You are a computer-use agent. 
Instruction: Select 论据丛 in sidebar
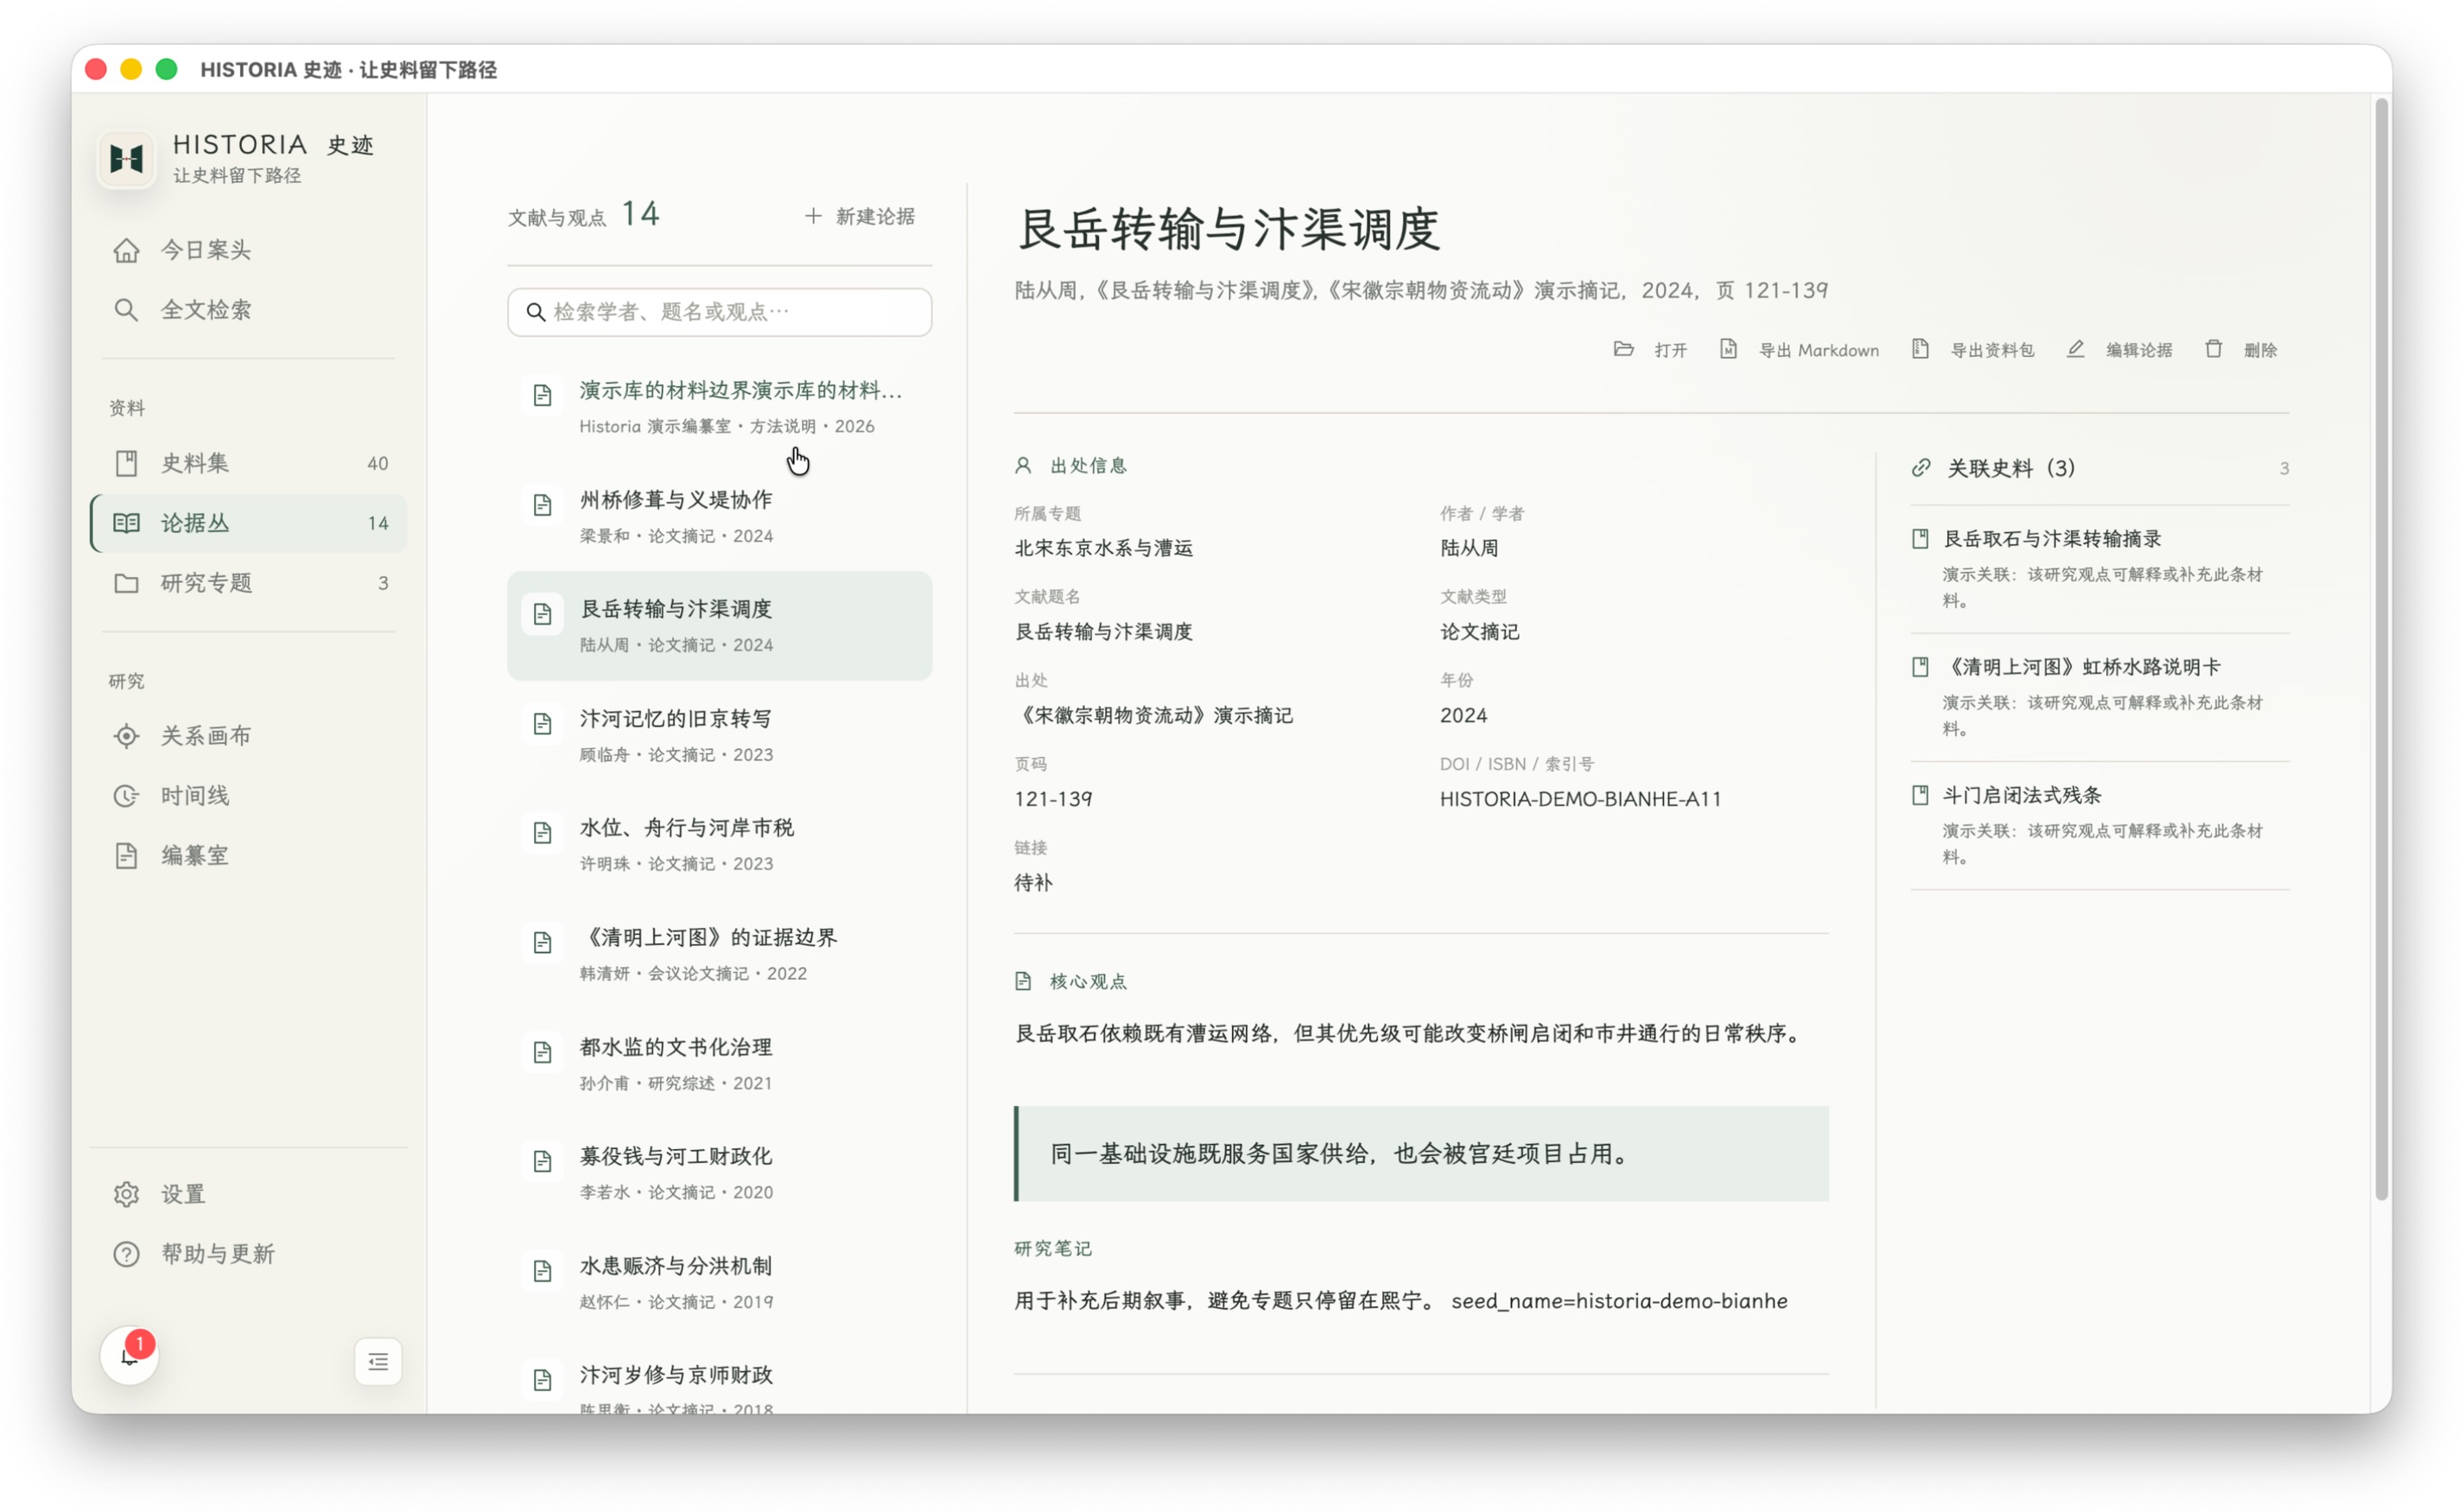click(248, 523)
